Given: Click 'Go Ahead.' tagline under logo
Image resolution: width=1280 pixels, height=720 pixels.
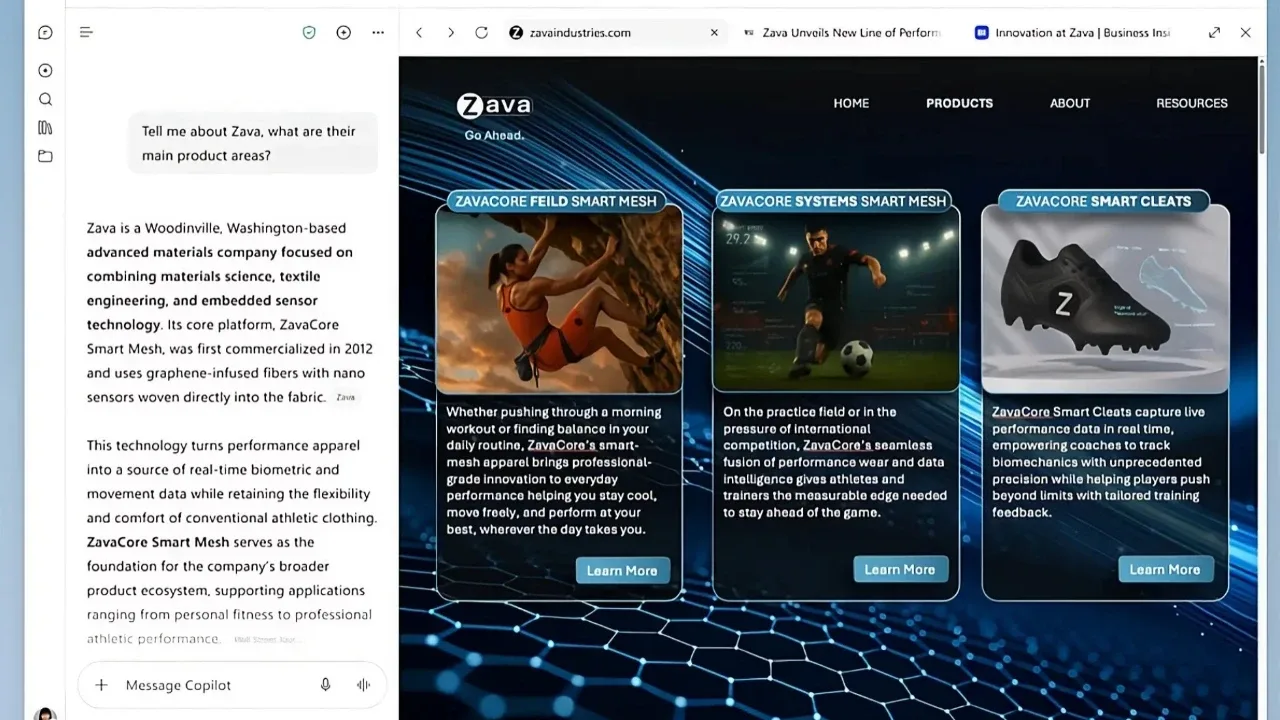Looking at the screenshot, I should pyautogui.click(x=494, y=135).
